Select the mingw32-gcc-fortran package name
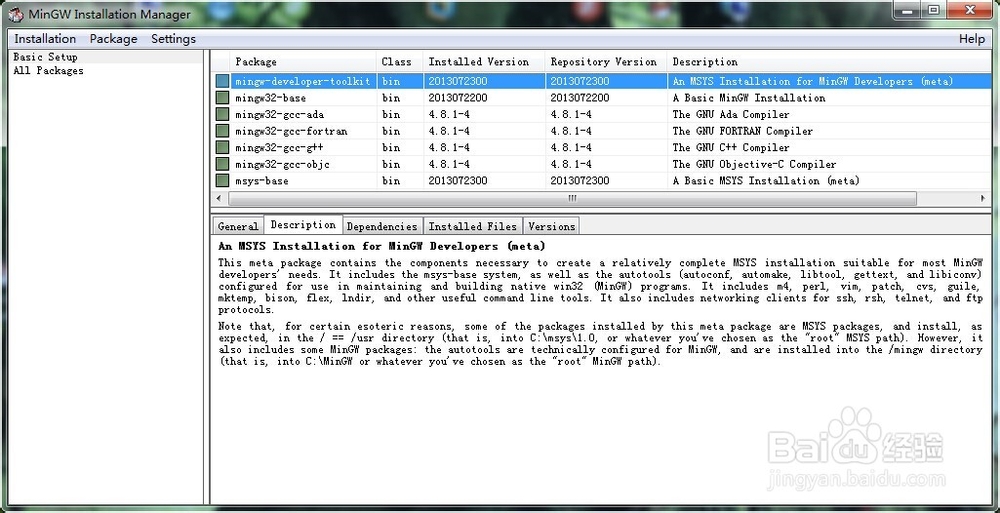Screen dimensions: 1000x513 [291, 131]
